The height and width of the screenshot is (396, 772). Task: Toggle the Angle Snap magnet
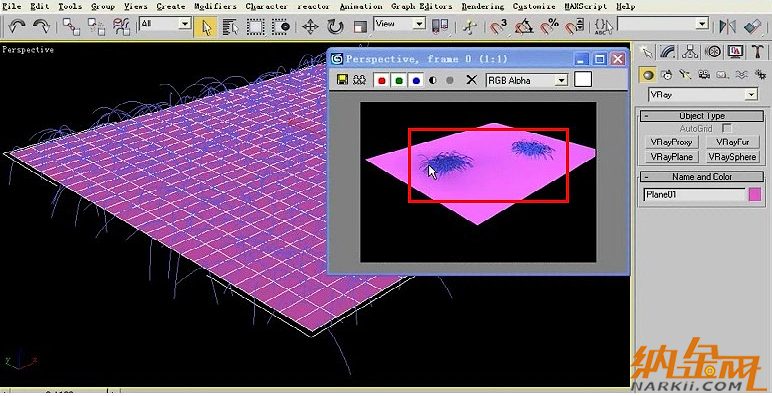tap(524, 26)
